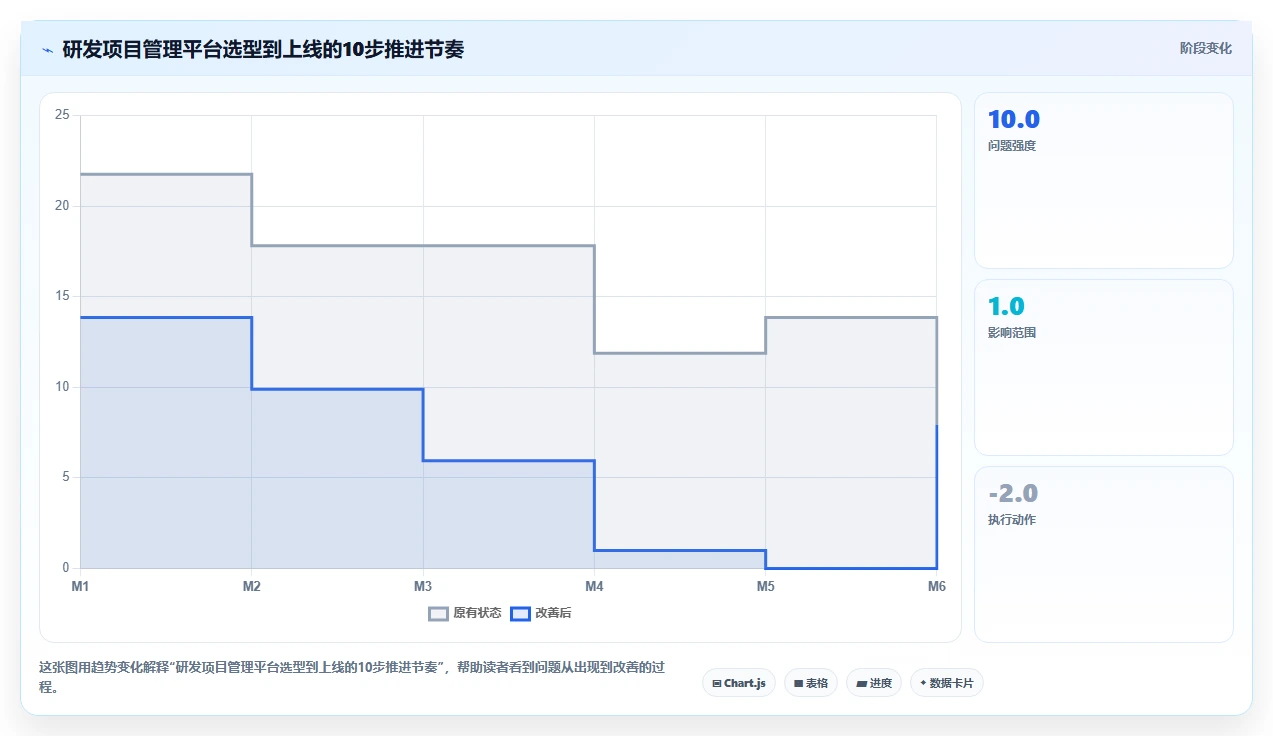1273x736 pixels.
Task: Click the 表格 tag chip
Action: 811,683
